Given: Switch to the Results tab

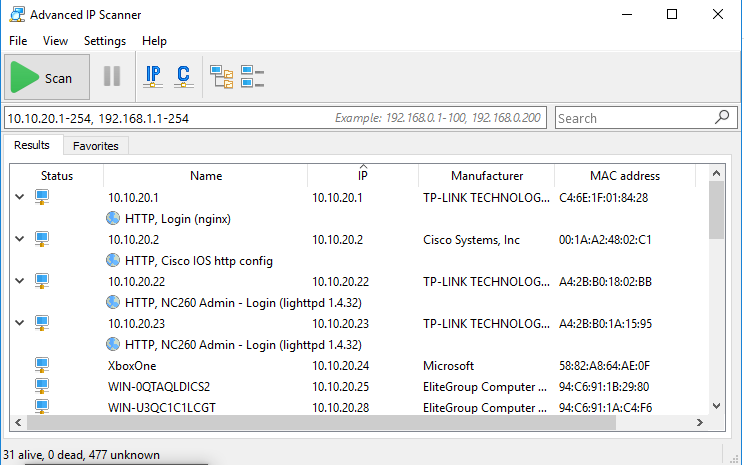Looking at the screenshot, I should (32, 145).
